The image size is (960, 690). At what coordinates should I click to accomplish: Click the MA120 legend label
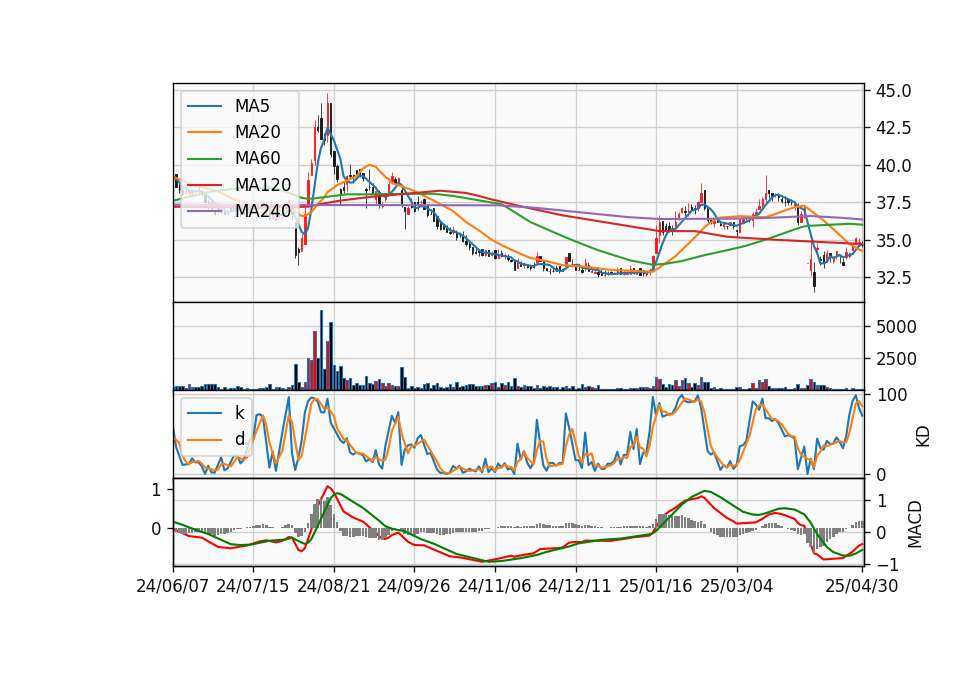click(263, 184)
